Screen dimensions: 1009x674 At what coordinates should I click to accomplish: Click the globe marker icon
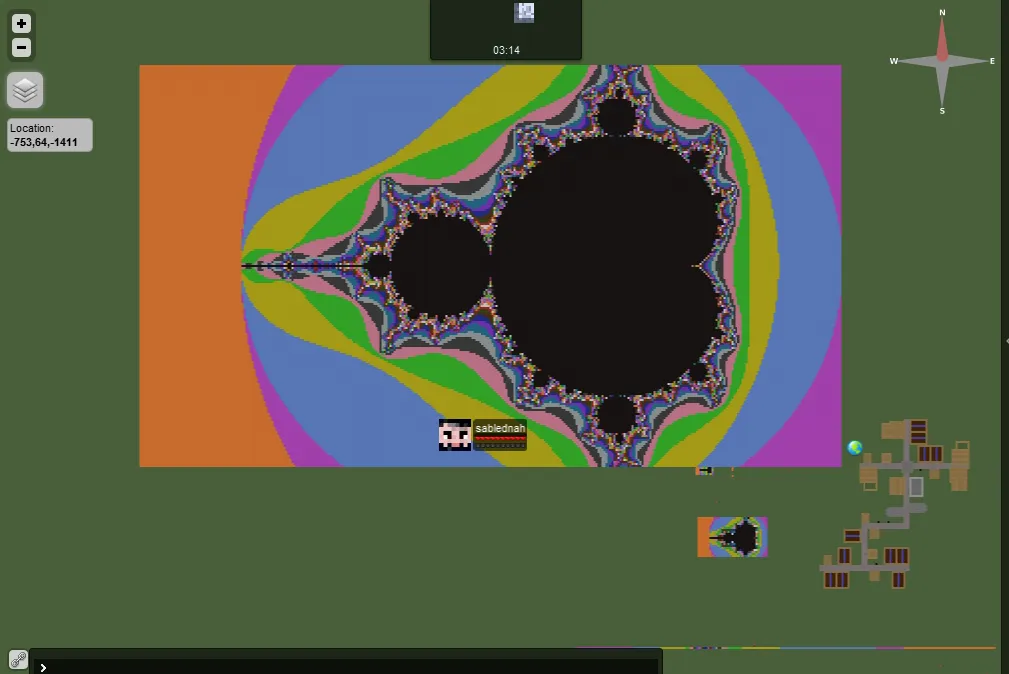(x=855, y=447)
